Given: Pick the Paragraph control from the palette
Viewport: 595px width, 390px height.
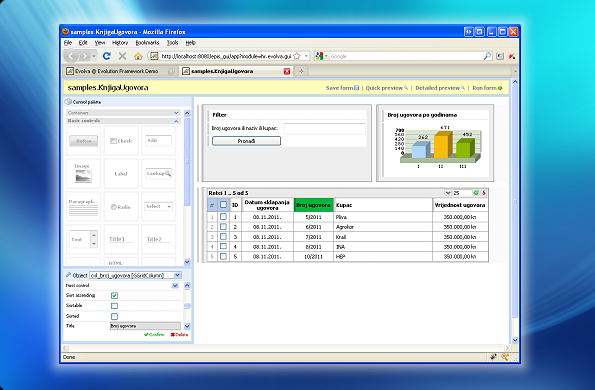Looking at the screenshot, I should click(83, 207).
